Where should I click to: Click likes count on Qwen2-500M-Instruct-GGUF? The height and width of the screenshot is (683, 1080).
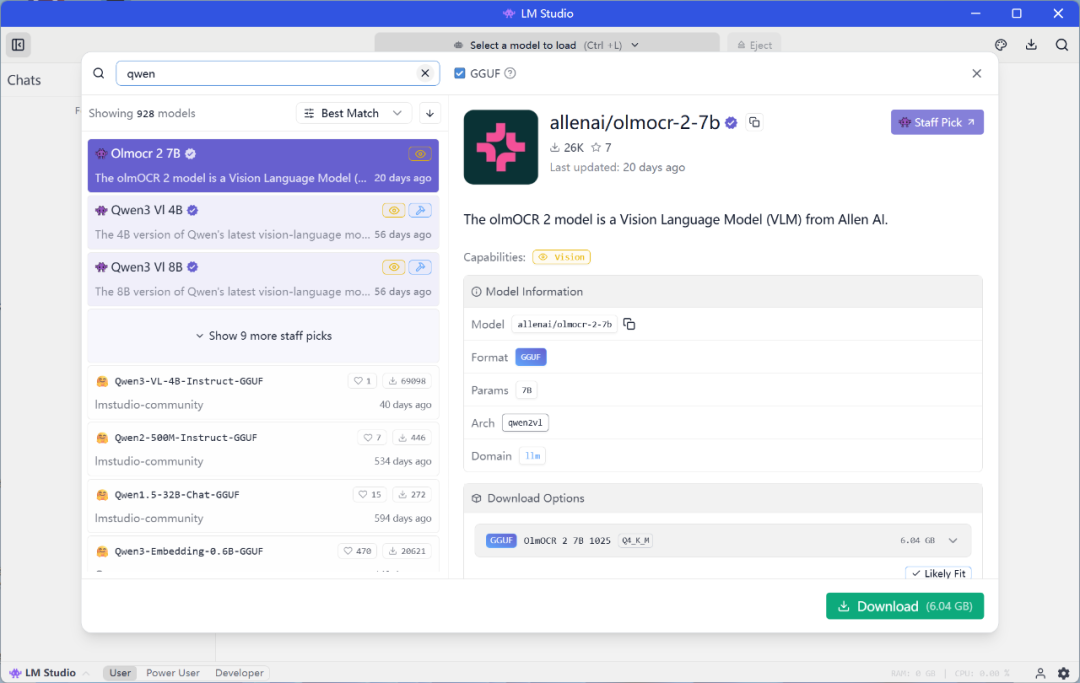[372, 437]
